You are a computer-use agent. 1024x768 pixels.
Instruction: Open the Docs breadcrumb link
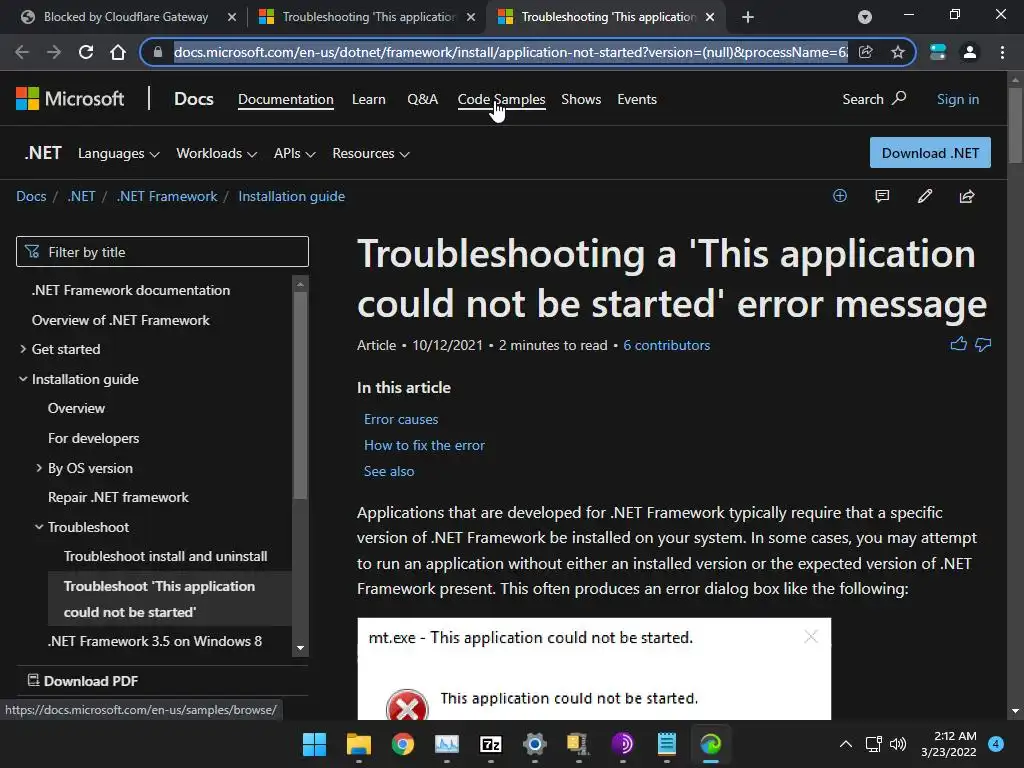click(x=31, y=197)
